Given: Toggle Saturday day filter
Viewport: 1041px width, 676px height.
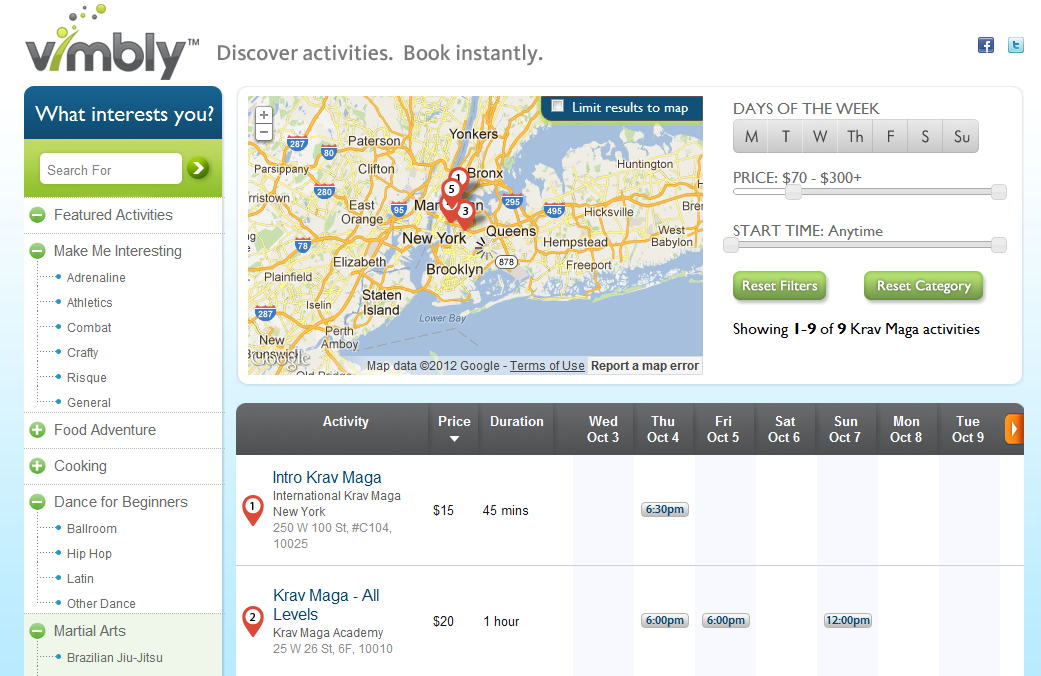Looking at the screenshot, I should [925, 136].
